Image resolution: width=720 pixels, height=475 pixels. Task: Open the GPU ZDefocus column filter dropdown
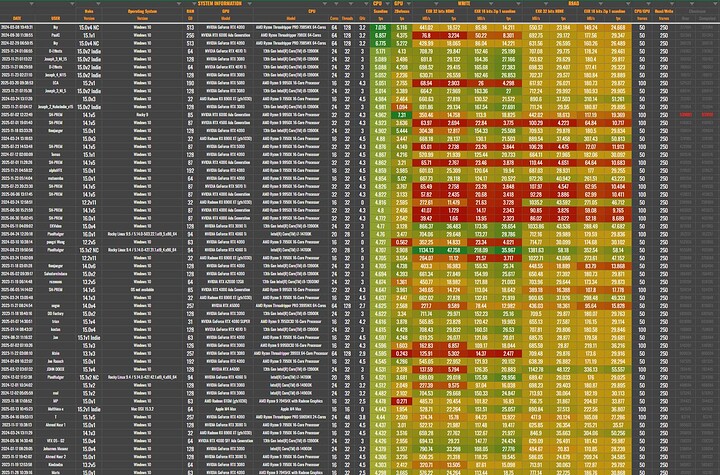[408, 4]
